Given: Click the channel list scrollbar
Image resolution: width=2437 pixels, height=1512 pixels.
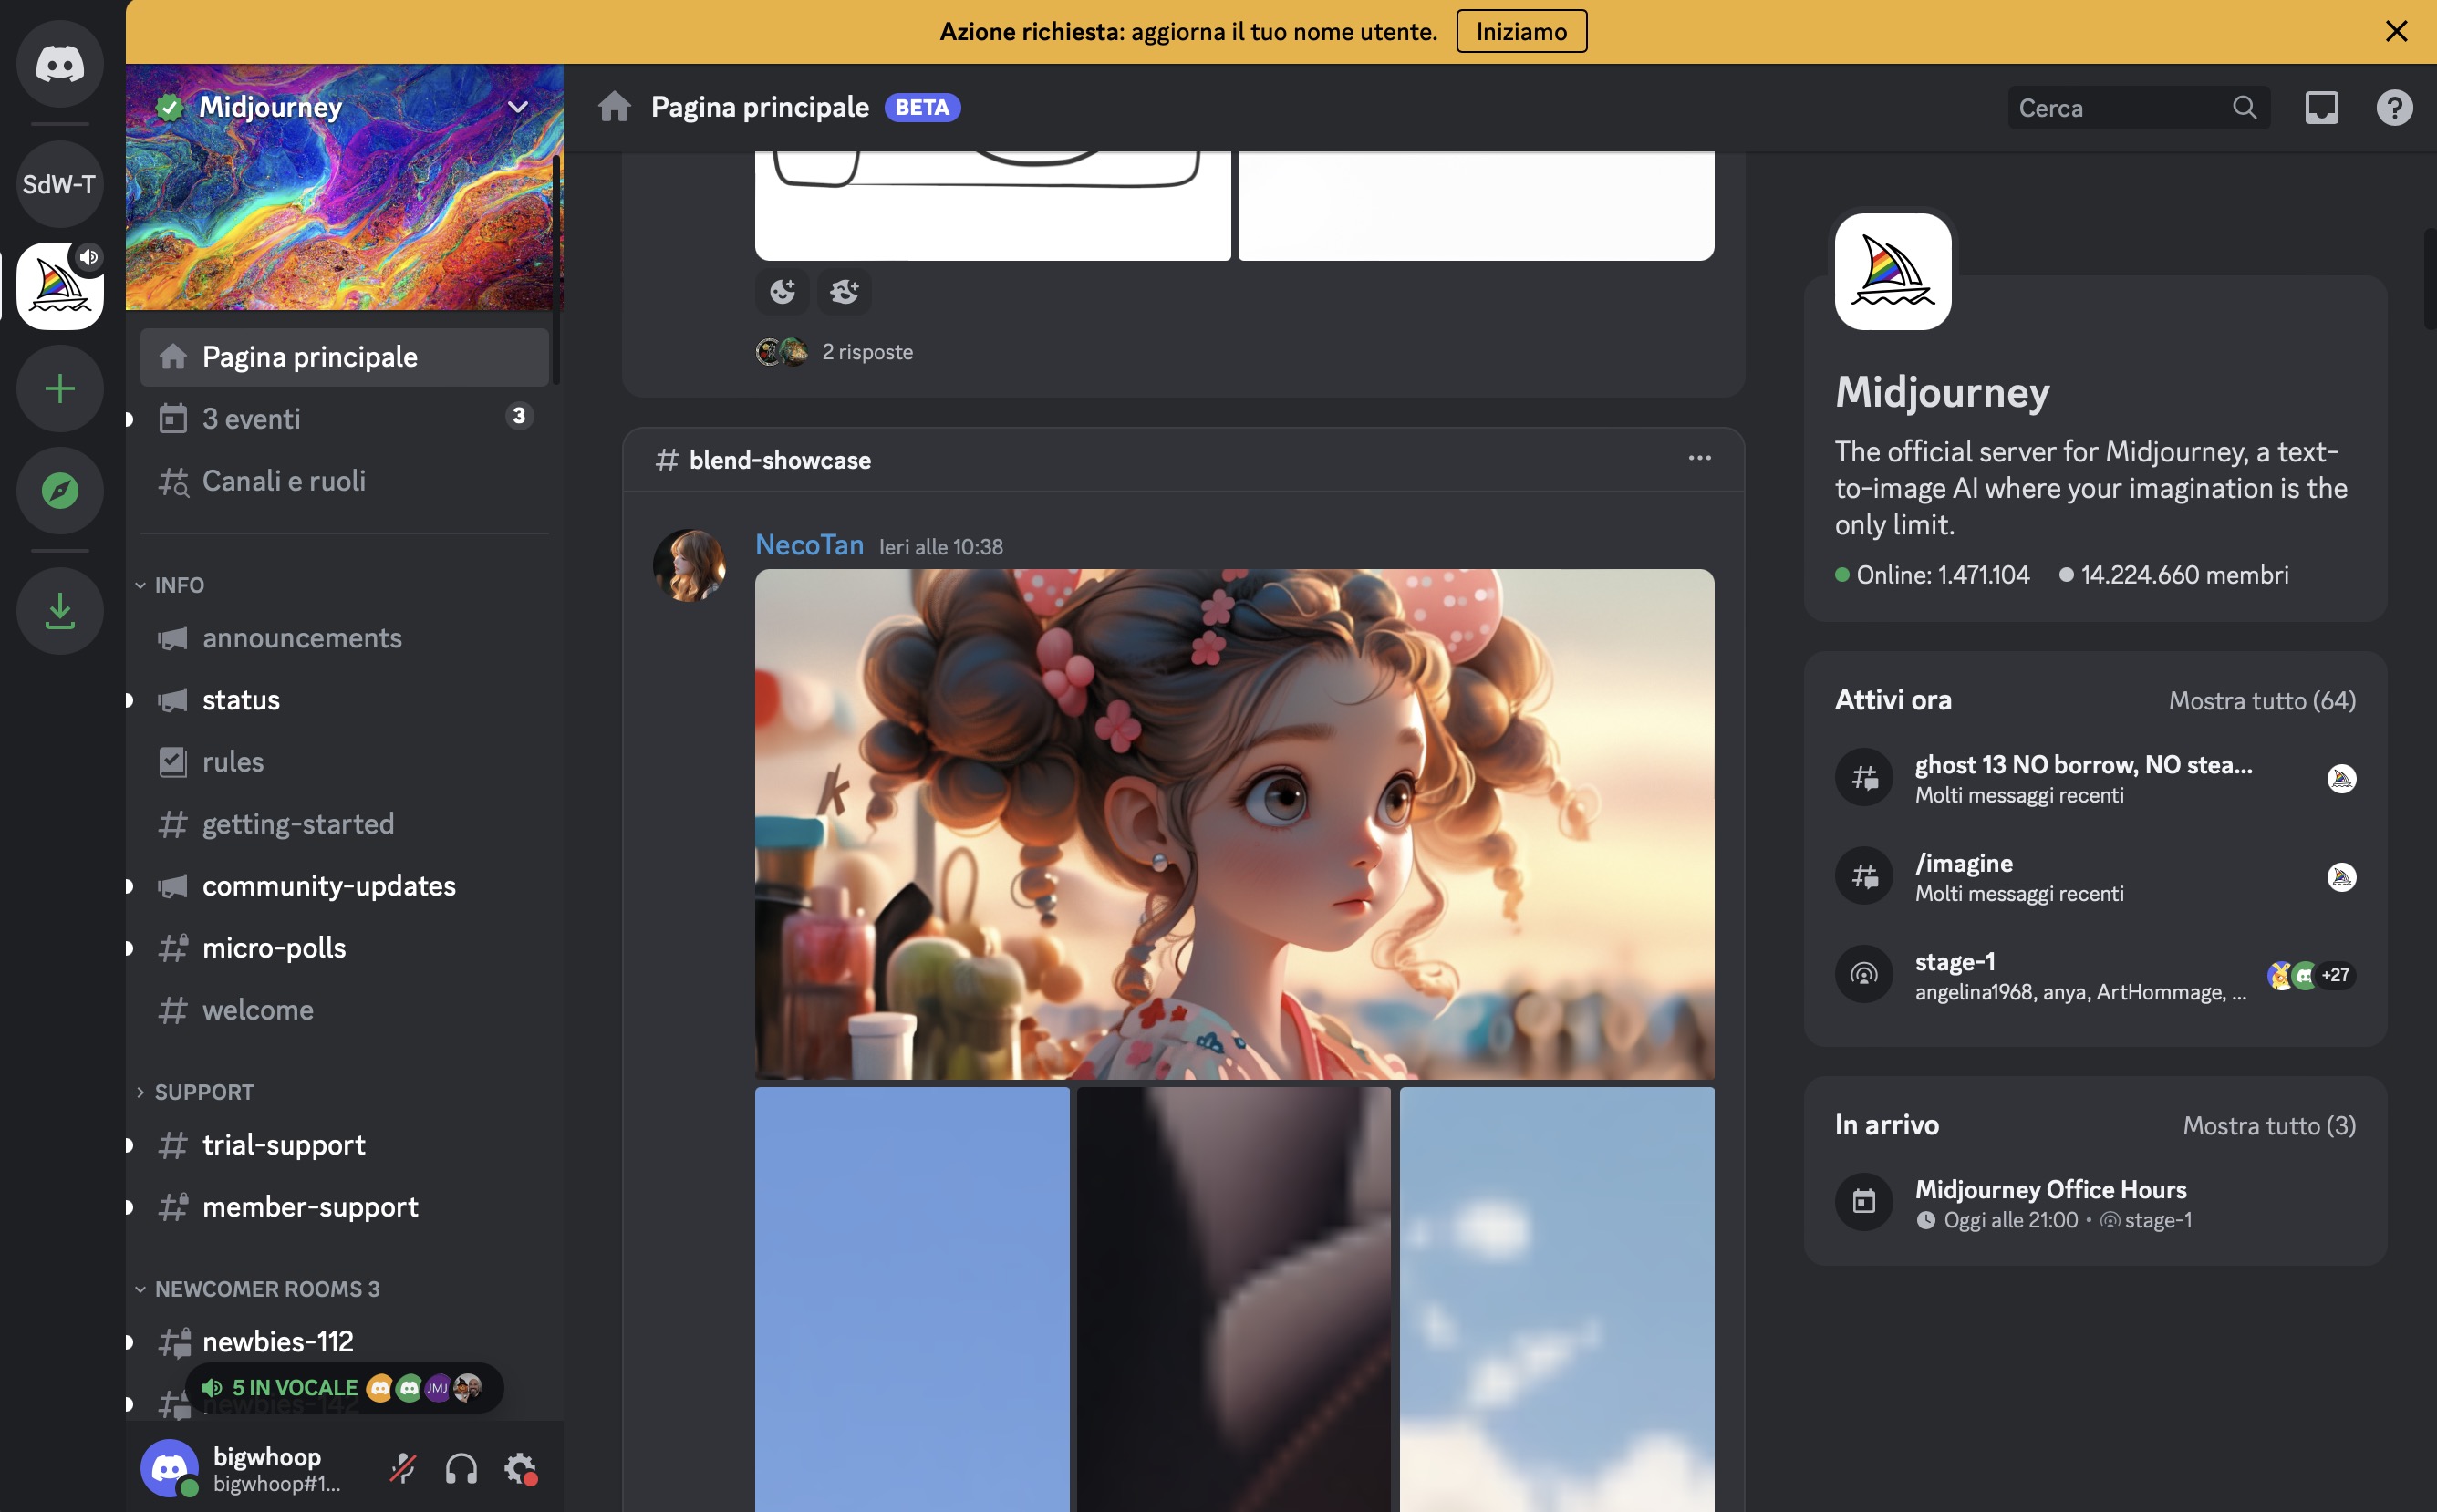Looking at the screenshot, I should (556, 270).
